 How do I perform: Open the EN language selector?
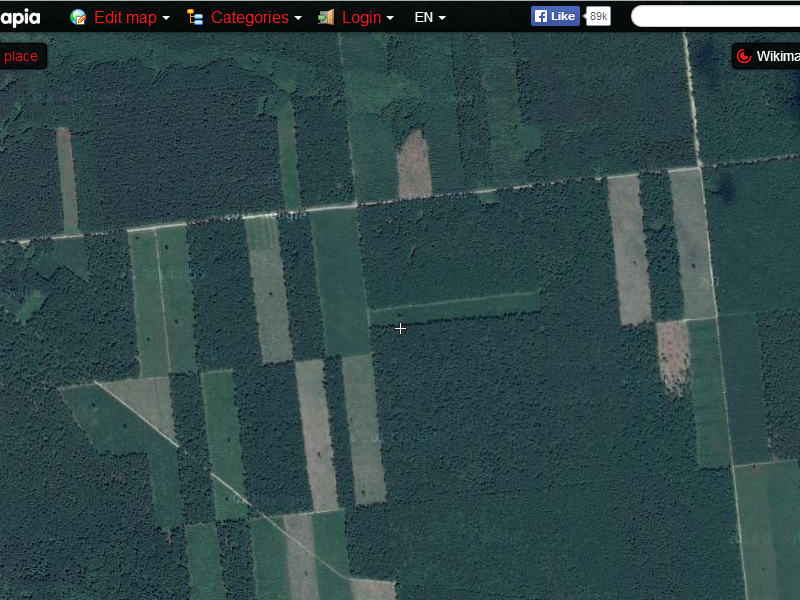tap(430, 17)
